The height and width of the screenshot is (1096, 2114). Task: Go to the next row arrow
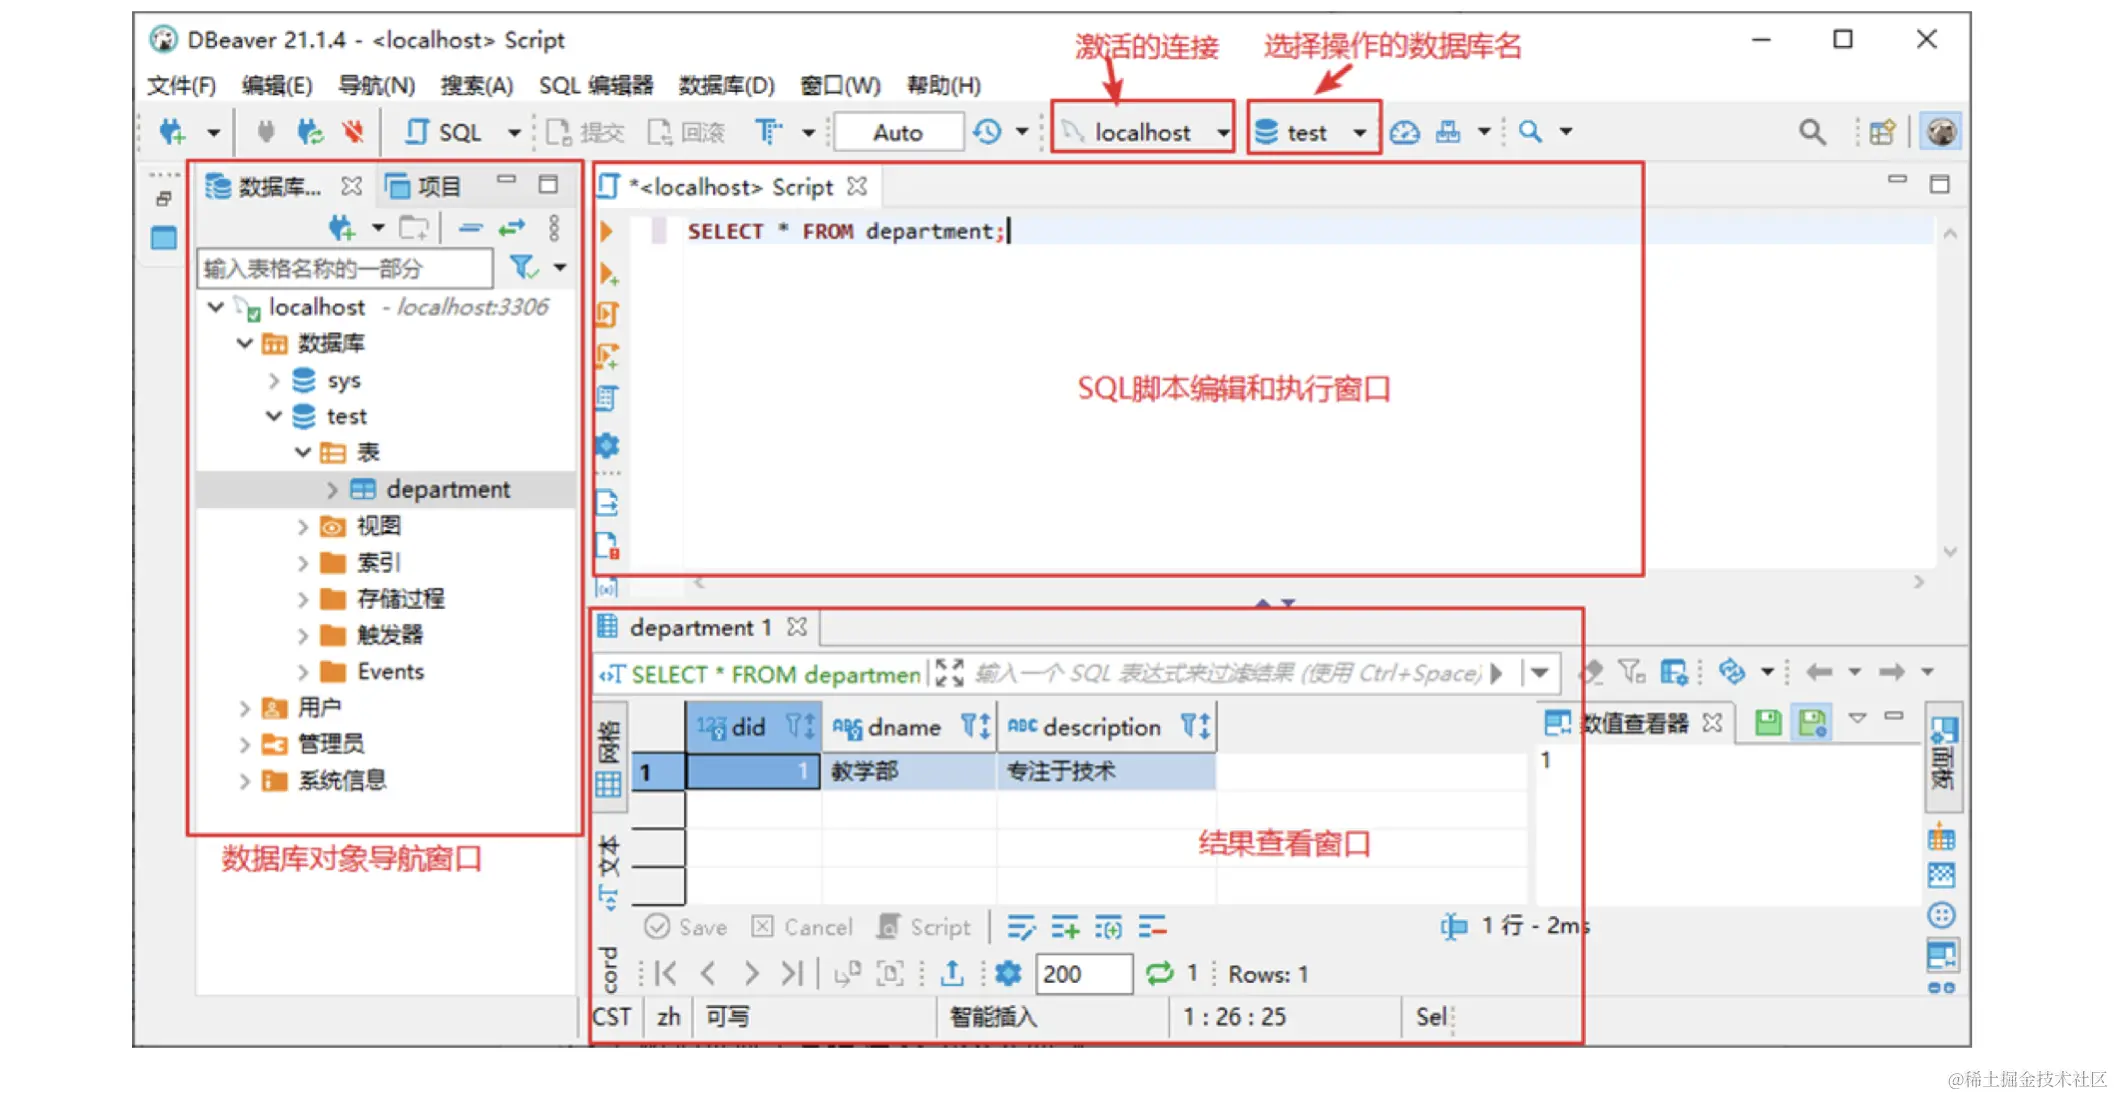pyautogui.click(x=751, y=973)
